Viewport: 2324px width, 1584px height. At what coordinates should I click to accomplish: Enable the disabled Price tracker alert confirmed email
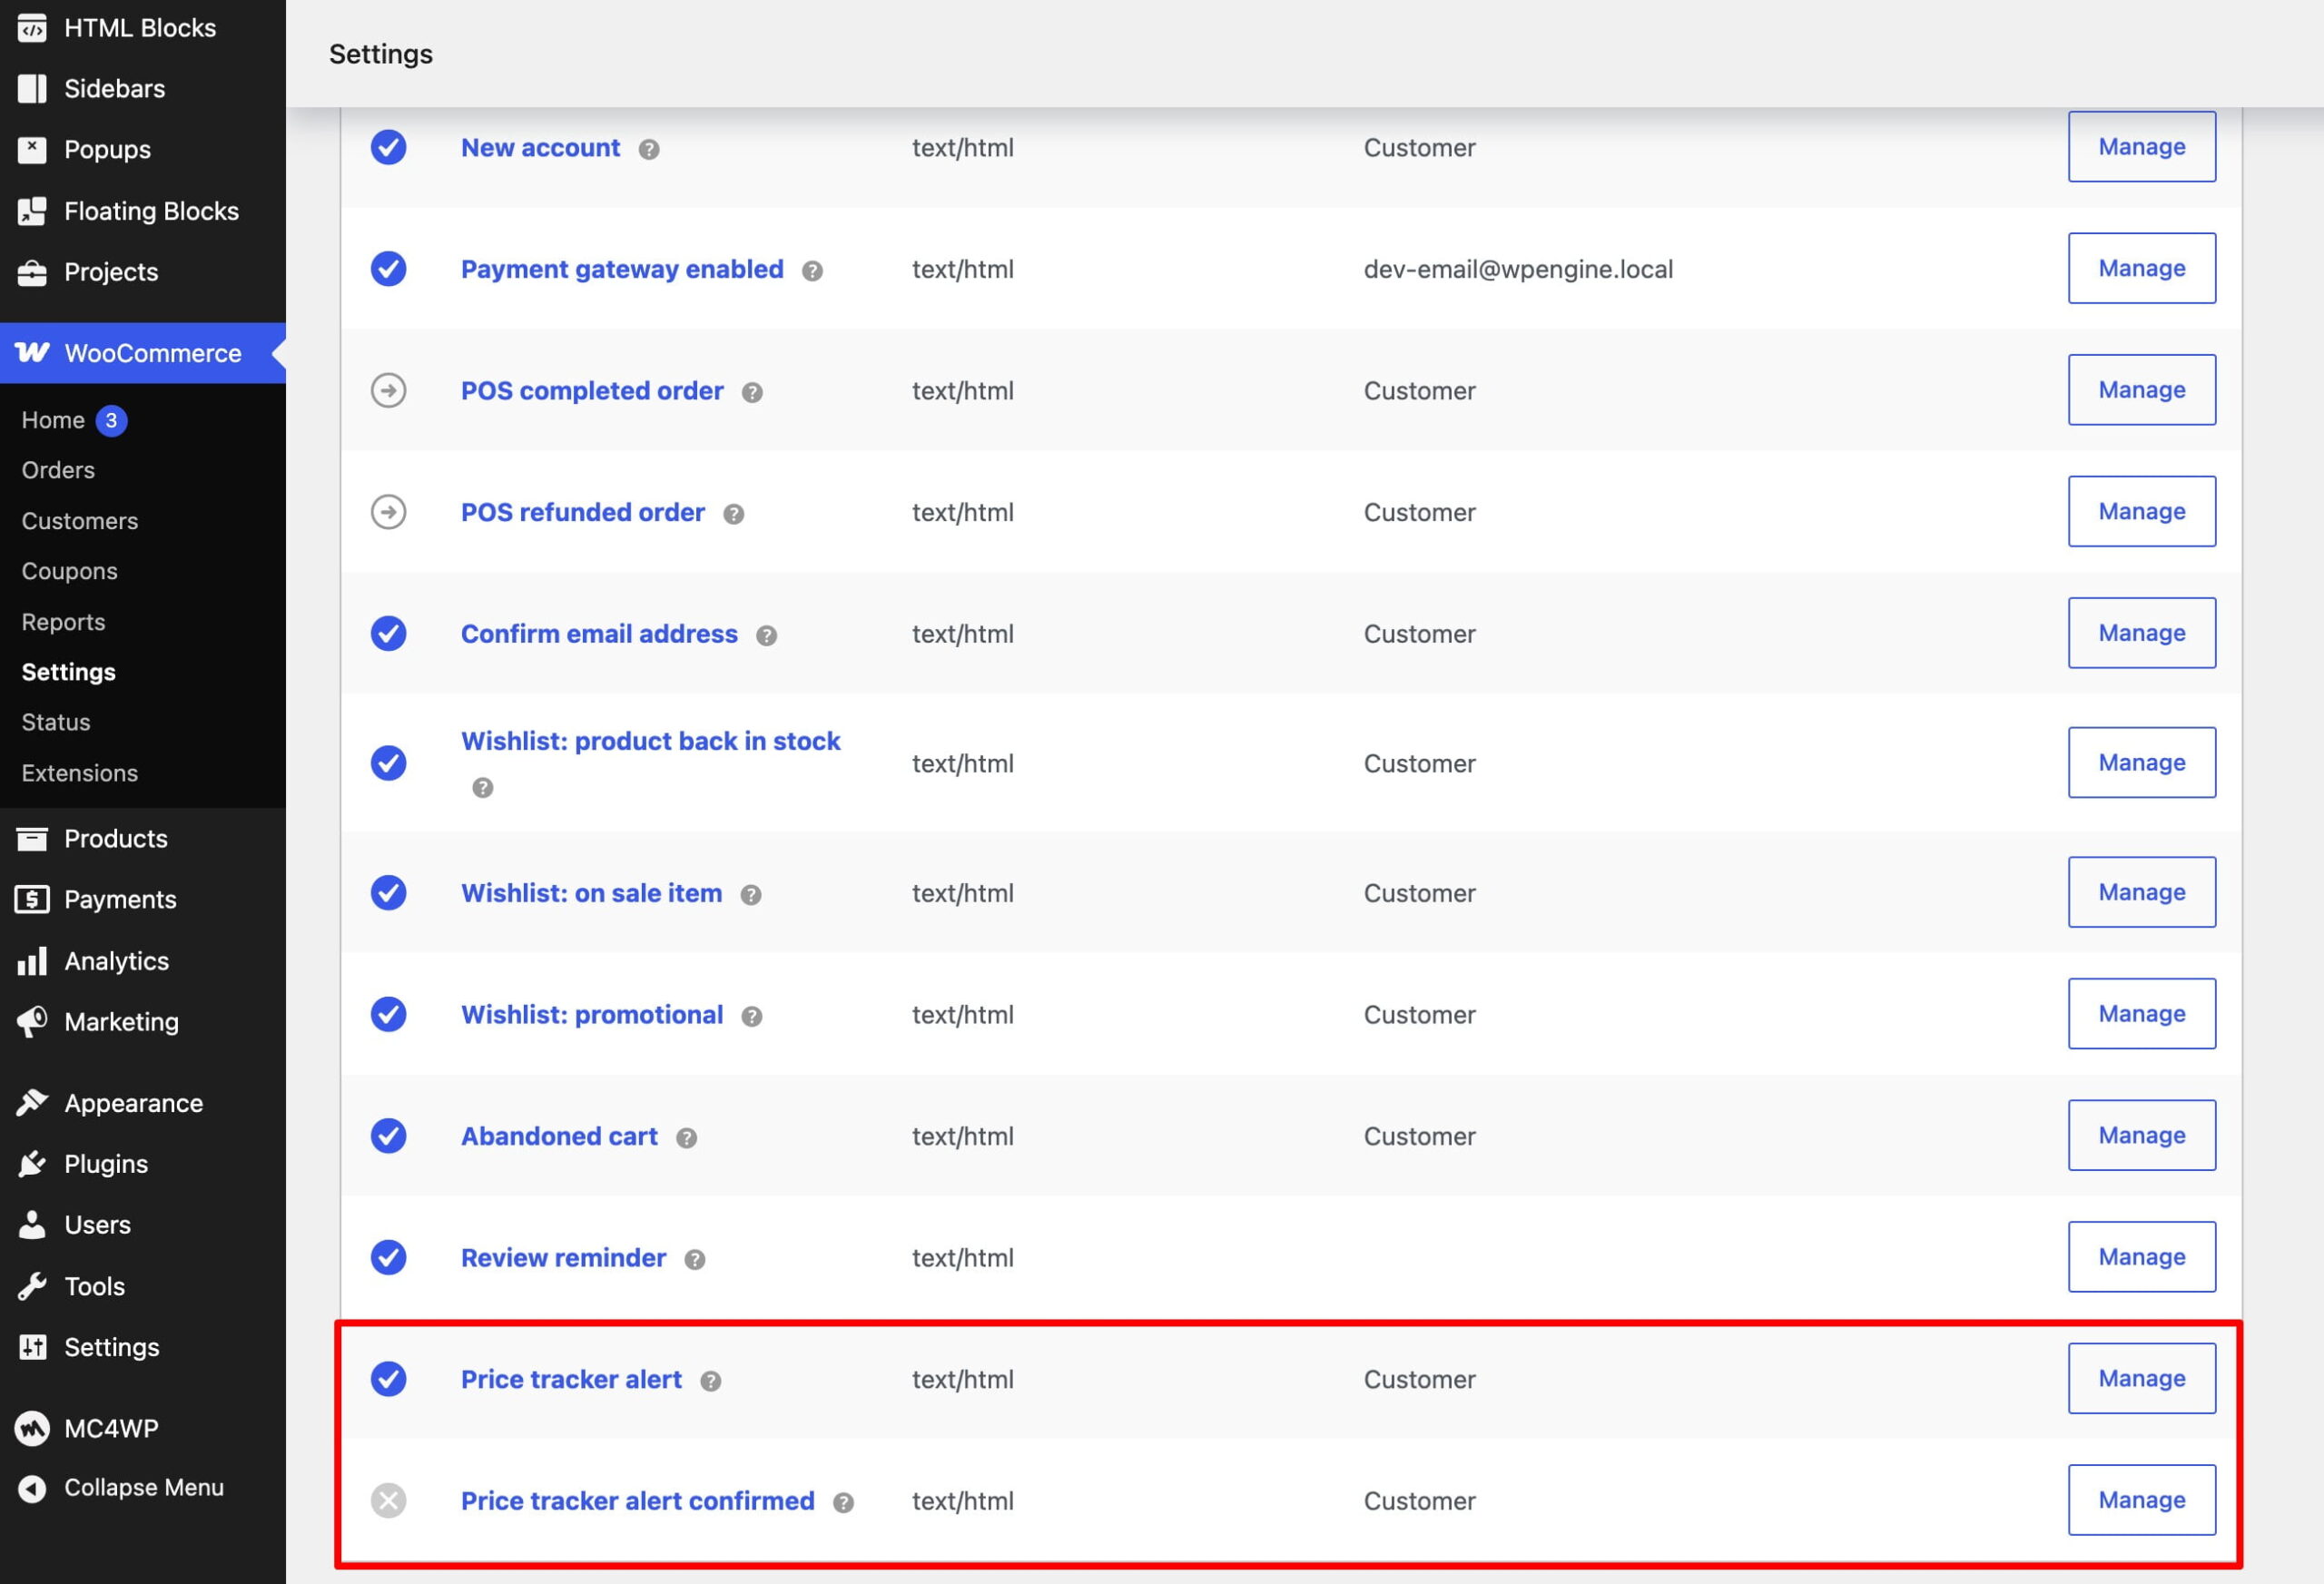pyautogui.click(x=388, y=1500)
